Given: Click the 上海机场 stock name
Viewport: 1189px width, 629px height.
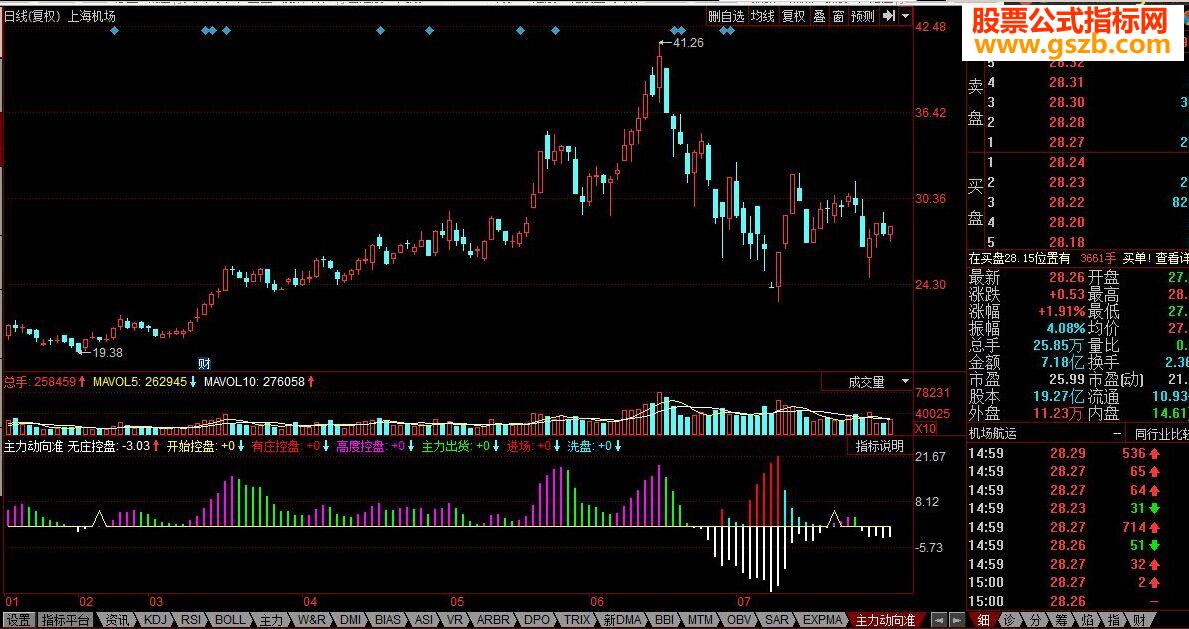Looking at the screenshot, I should tap(92, 15).
